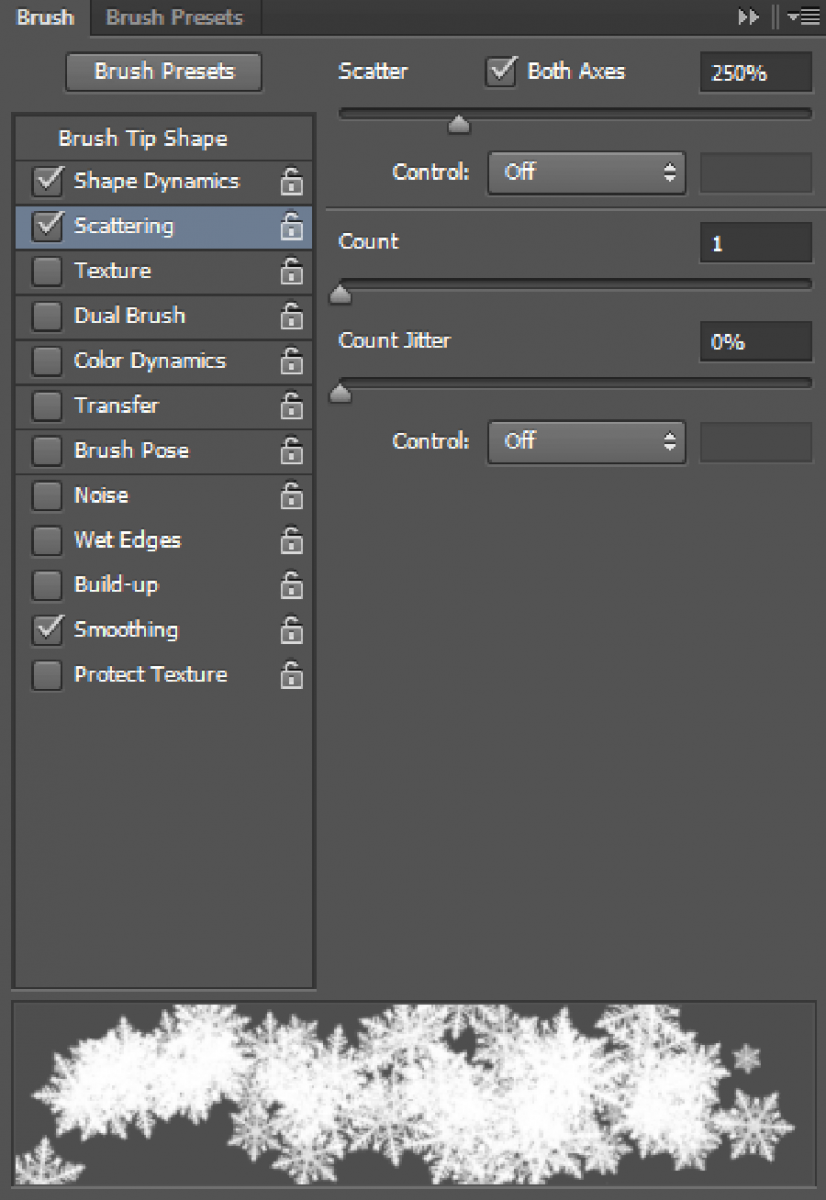Toggle the lock icon beside Texture
The image size is (826, 1200).
tap(291, 271)
